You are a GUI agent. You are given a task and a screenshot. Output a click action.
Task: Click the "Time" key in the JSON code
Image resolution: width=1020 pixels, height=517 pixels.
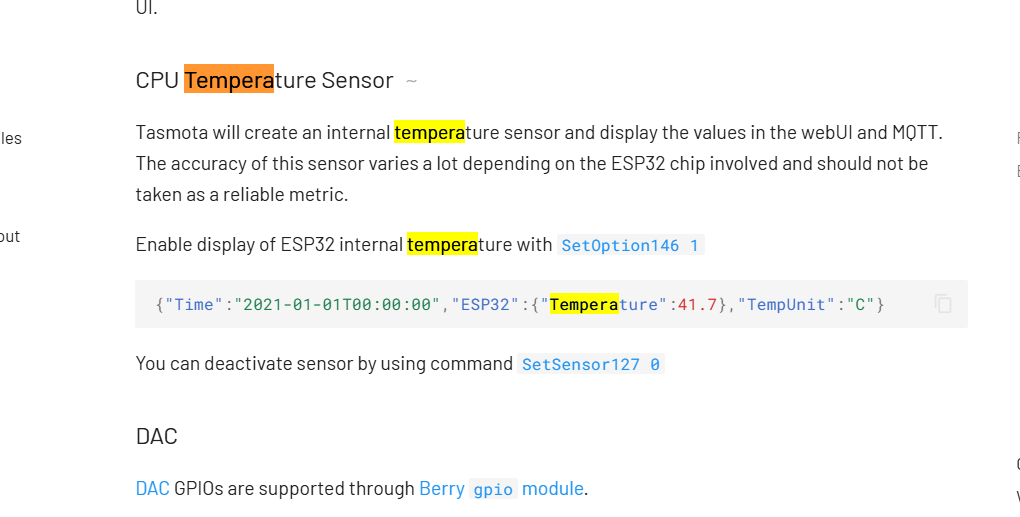(x=195, y=304)
